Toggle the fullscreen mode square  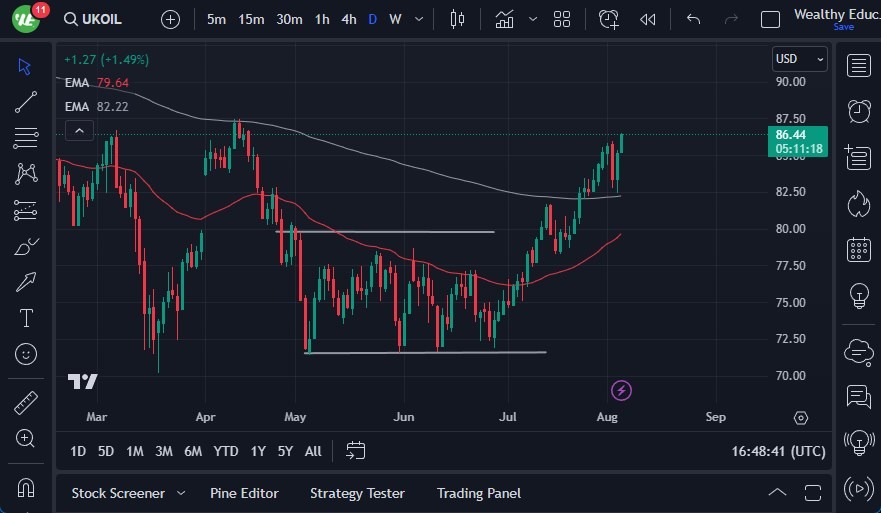click(770, 19)
